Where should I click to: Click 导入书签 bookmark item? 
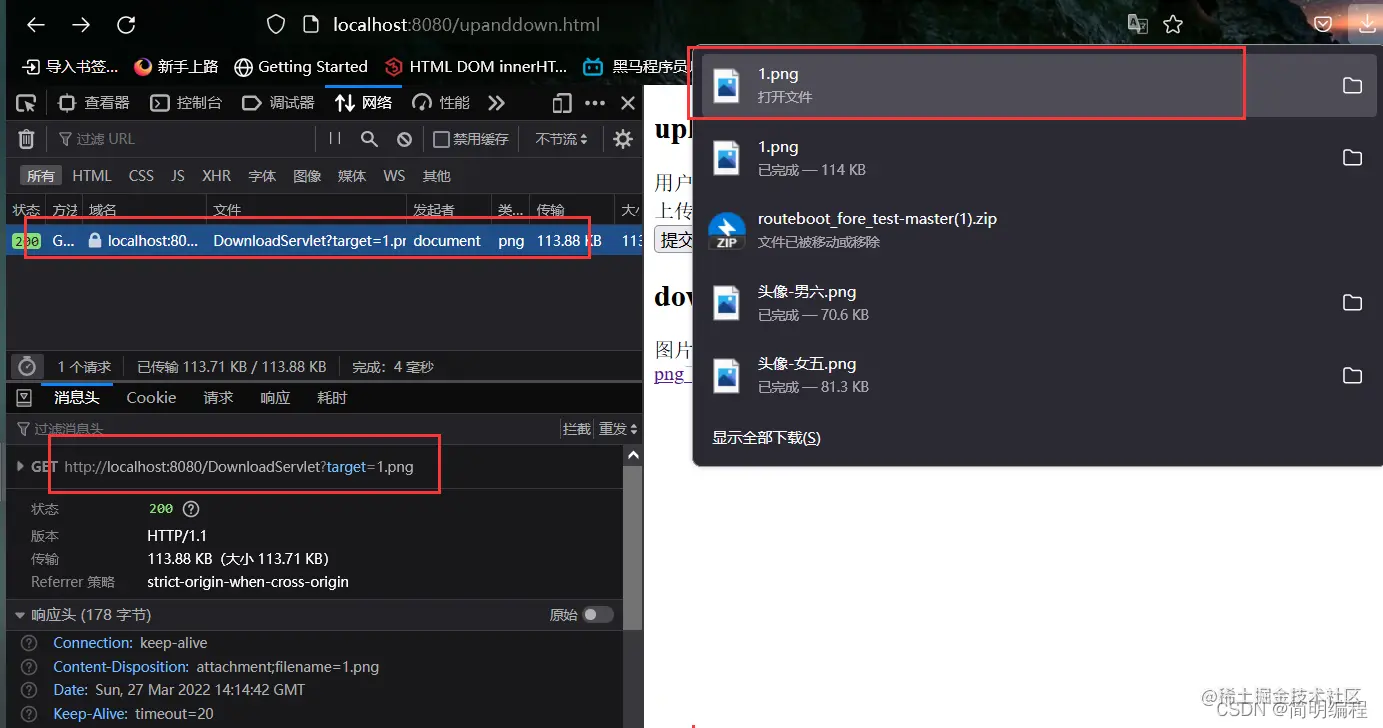[x=70, y=67]
